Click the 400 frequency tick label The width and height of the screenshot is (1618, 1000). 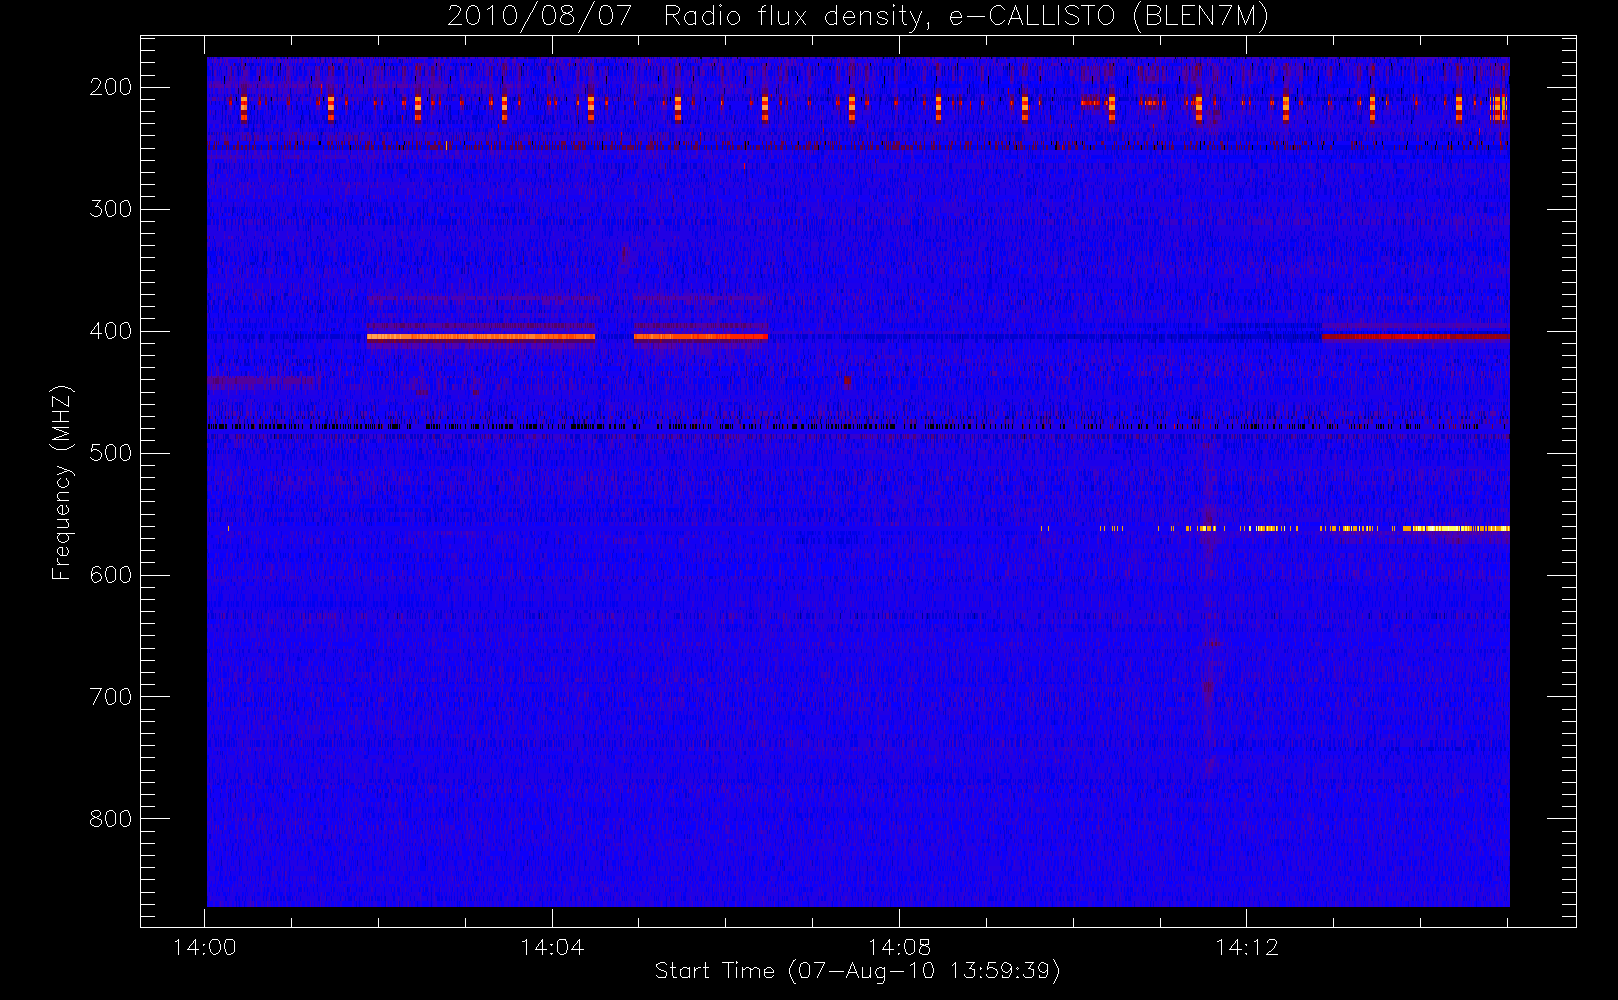[111, 331]
